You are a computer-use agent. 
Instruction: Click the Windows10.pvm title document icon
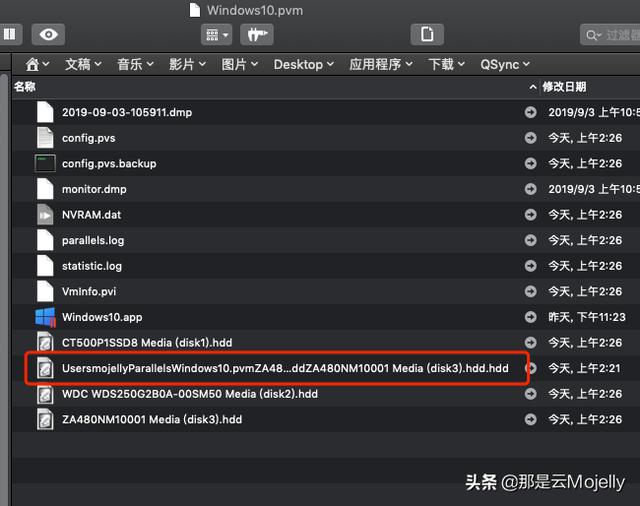point(195,10)
